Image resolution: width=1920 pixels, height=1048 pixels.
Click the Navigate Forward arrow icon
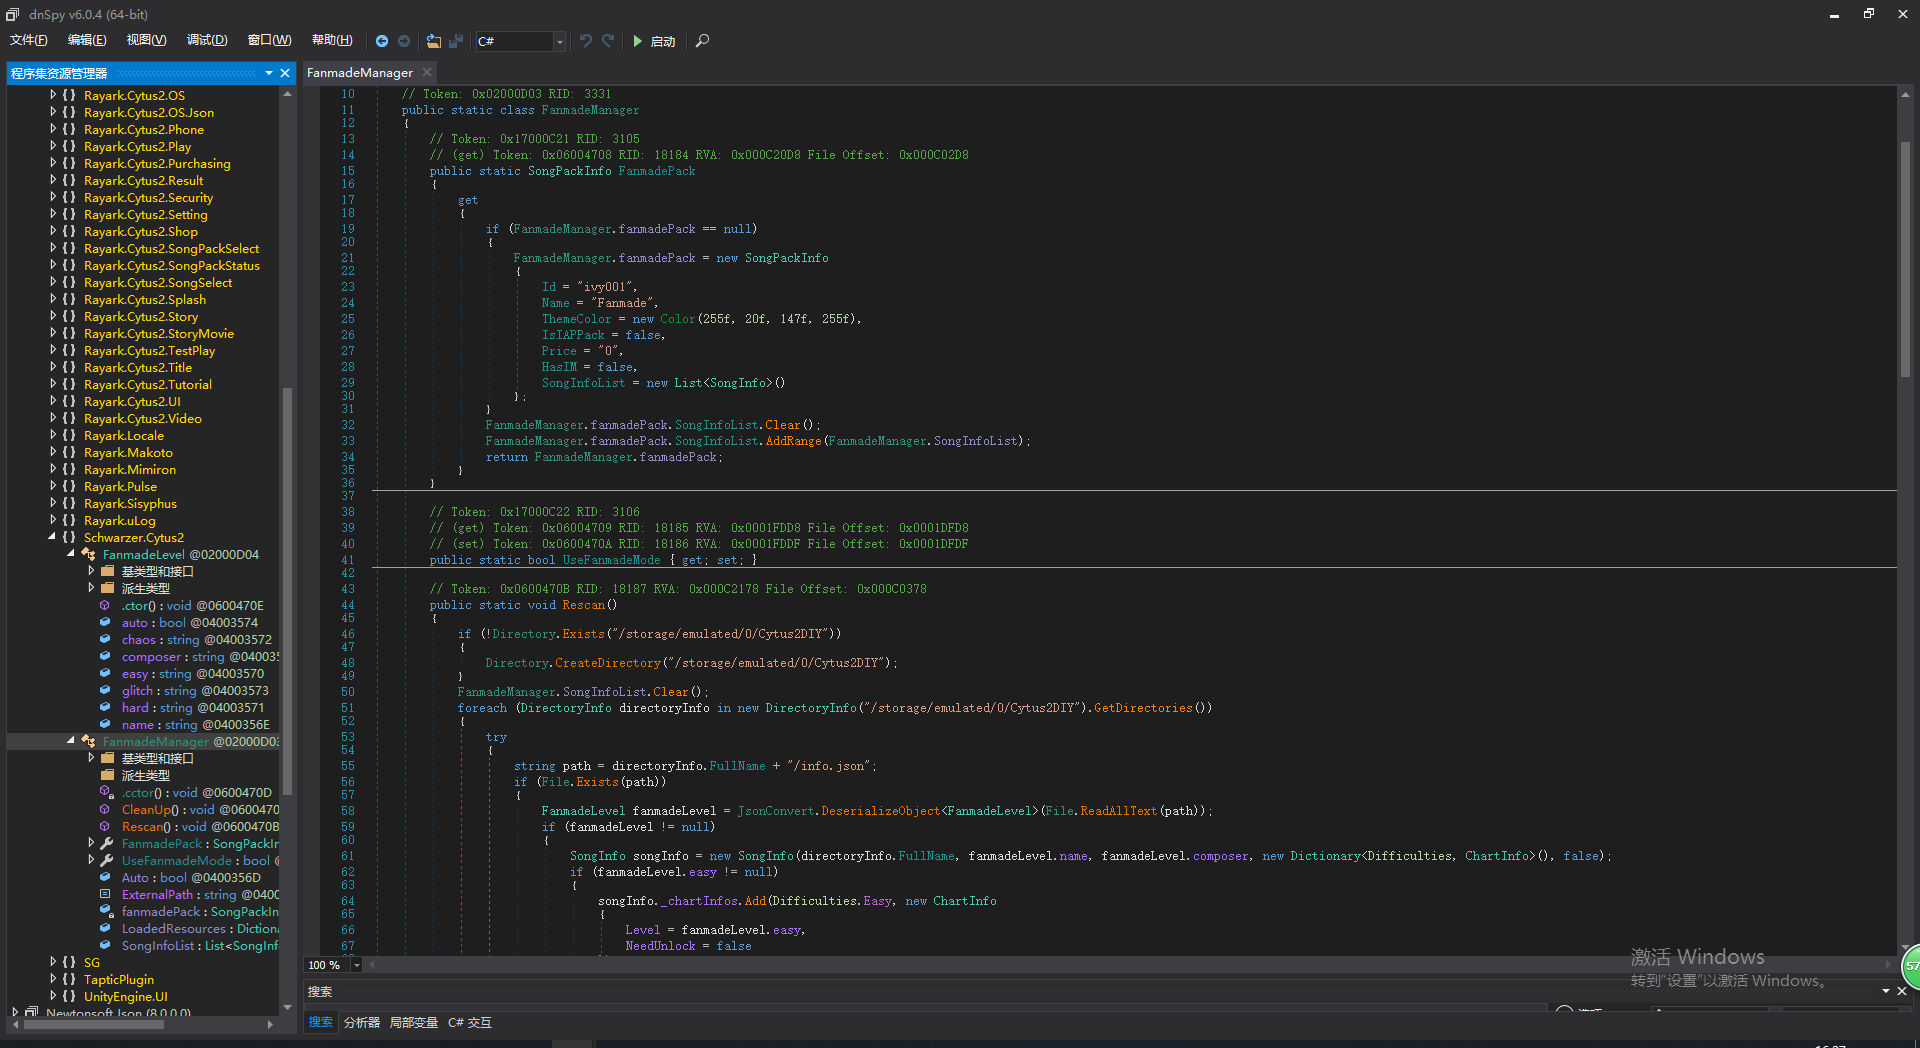[x=404, y=41]
